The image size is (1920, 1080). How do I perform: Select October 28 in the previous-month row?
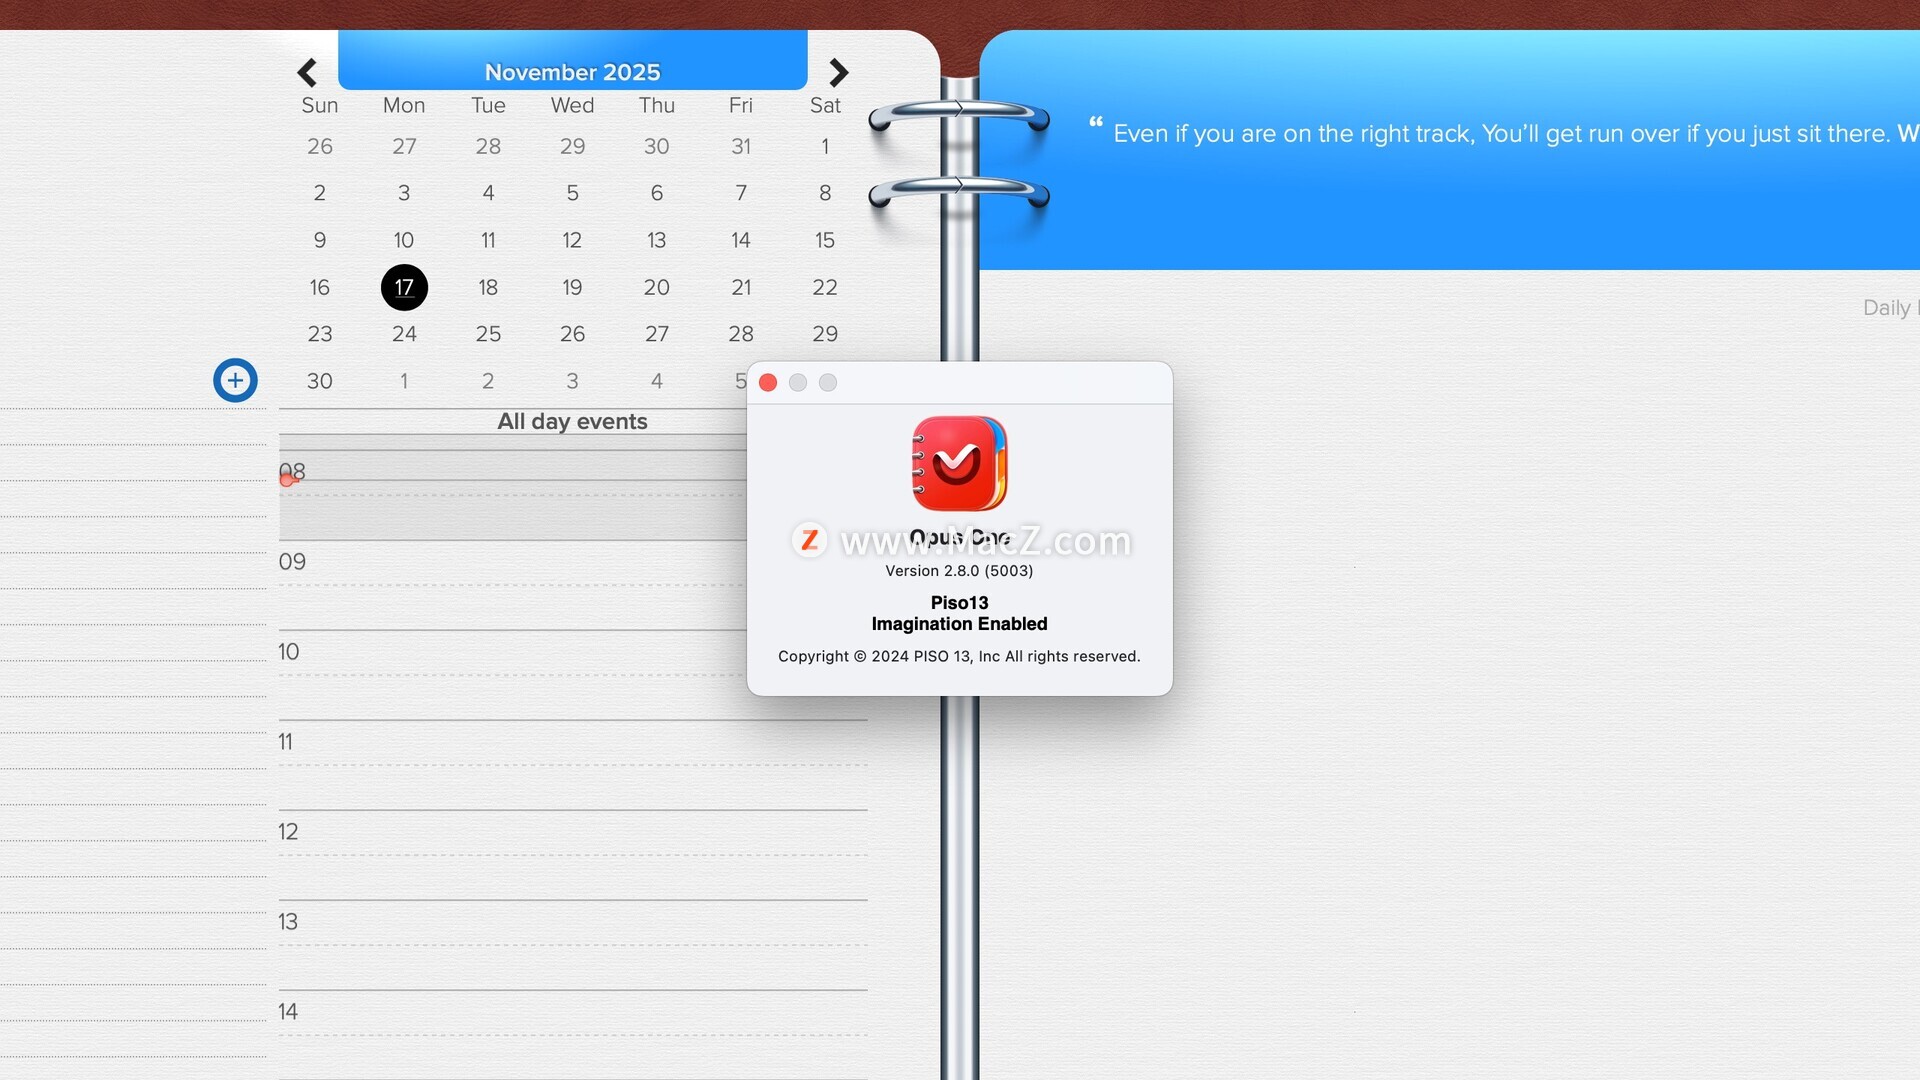pos(488,146)
